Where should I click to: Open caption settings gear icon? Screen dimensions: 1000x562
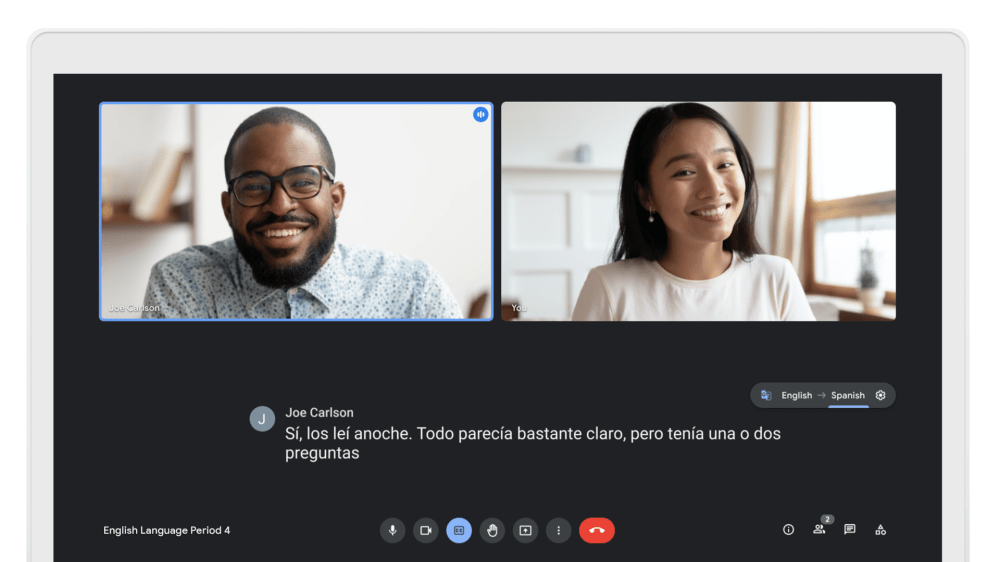pos(880,395)
